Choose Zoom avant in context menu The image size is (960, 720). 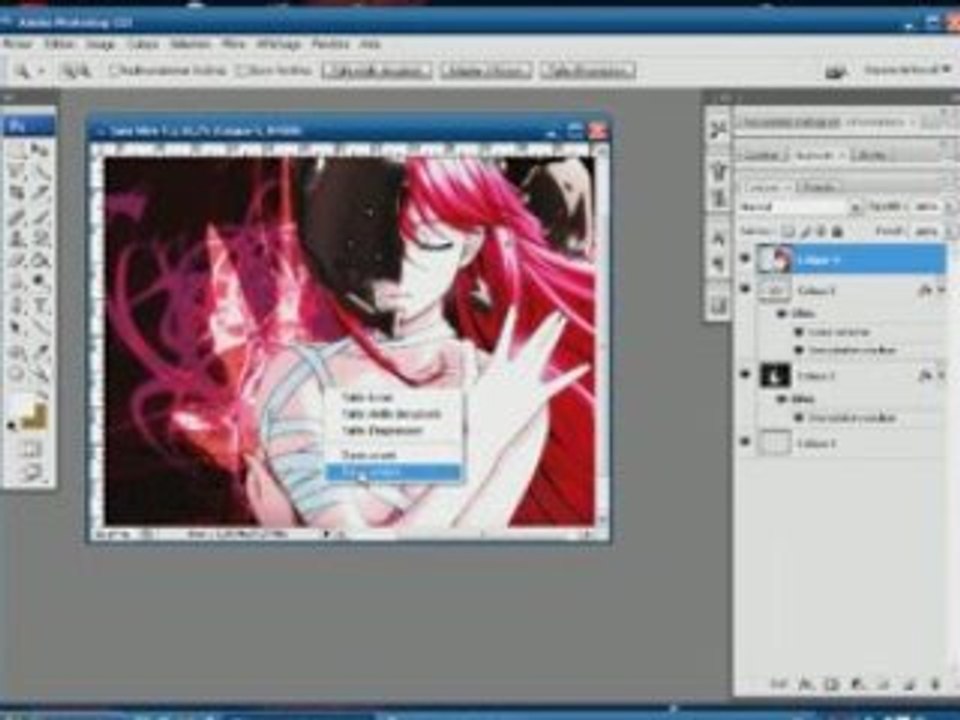tap(392, 455)
